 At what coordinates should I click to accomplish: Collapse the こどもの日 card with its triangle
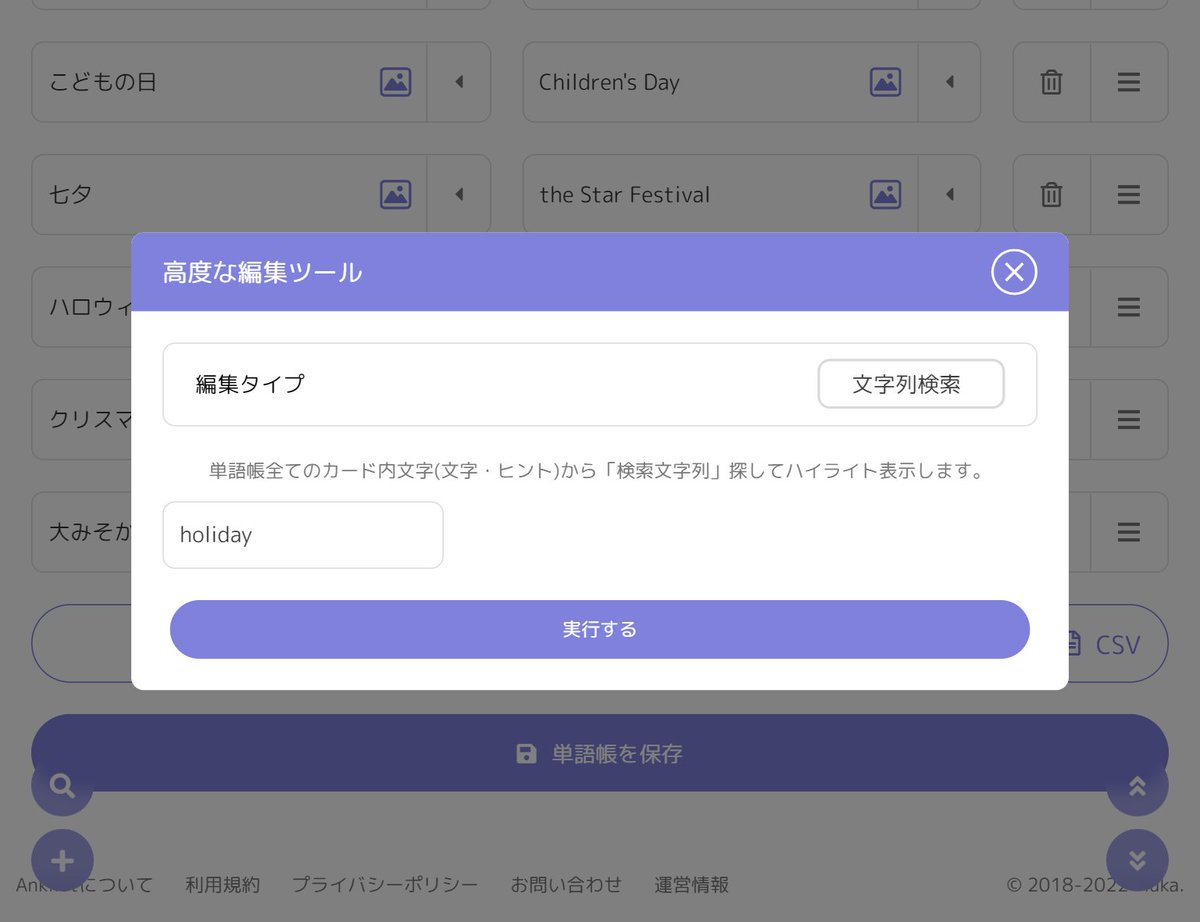(x=459, y=82)
